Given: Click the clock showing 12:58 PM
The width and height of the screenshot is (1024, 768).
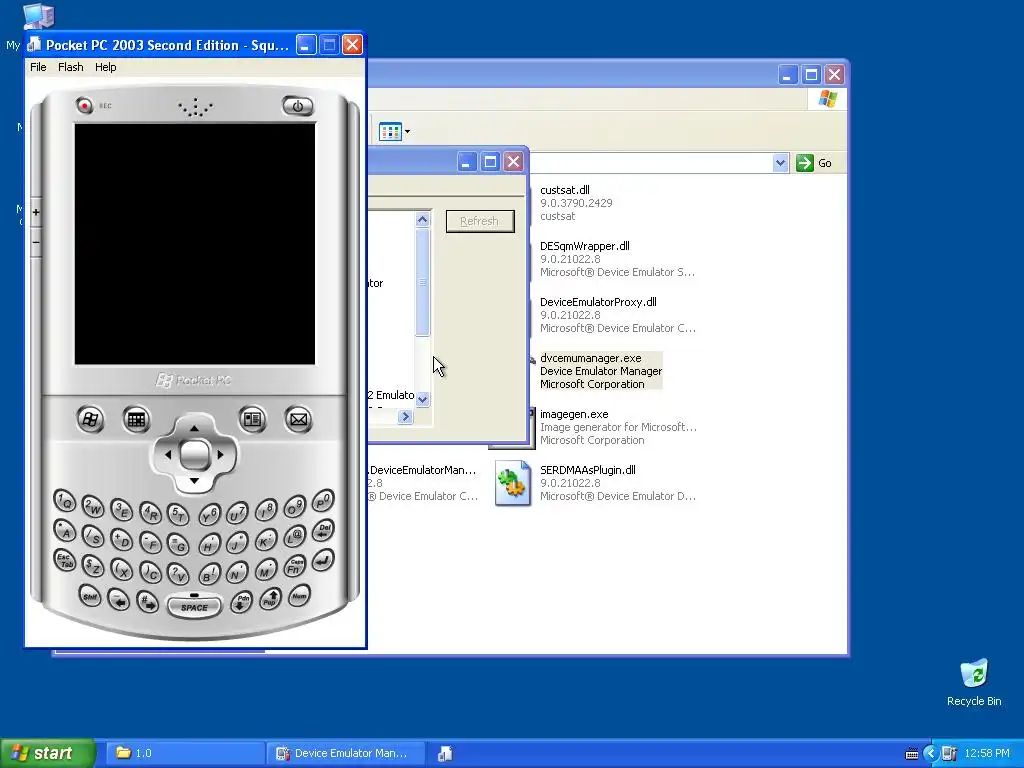Looking at the screenshot, I should 987,754.
